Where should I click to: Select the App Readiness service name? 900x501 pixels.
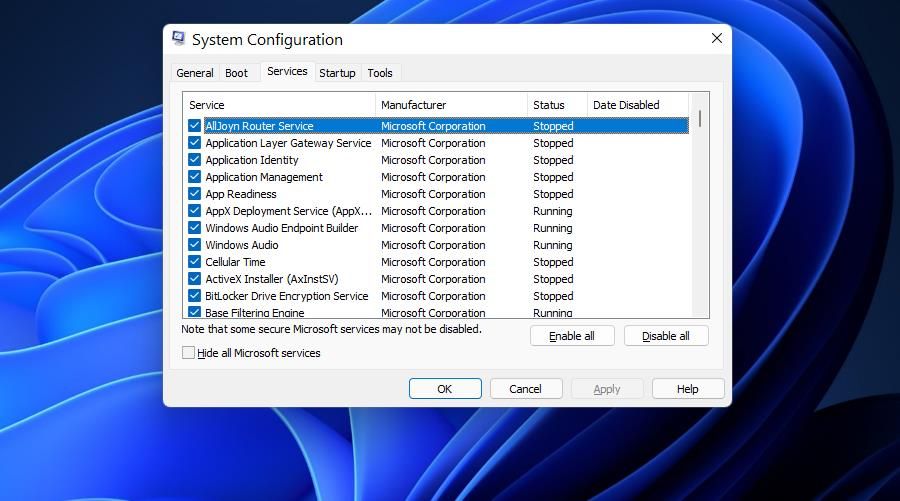coord(241,194)
